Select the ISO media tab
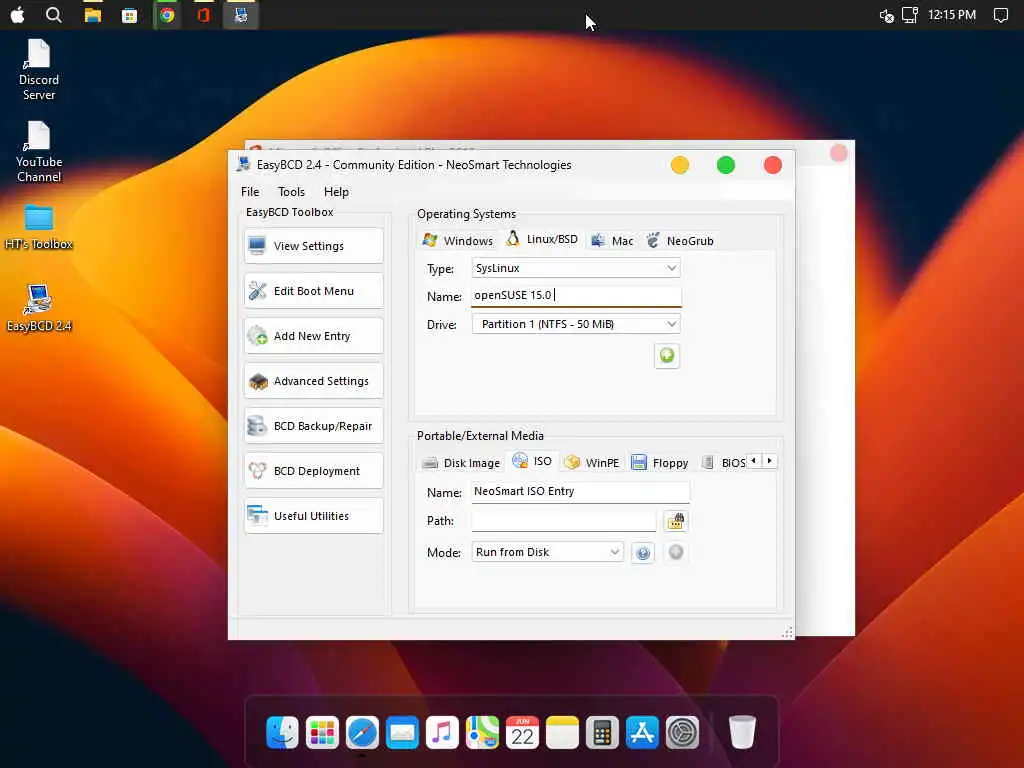Image resolution: width=1024 pixels, height=768 pixels. point(532,461)
